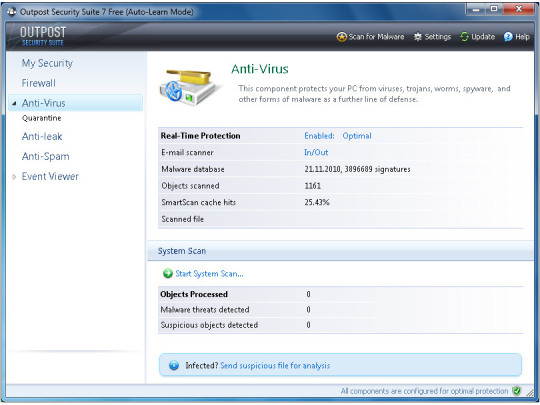The height and width of the screenshot is (405, 540).
Task: Click the Outpost icon in title bar
Action: pos(12,12)
